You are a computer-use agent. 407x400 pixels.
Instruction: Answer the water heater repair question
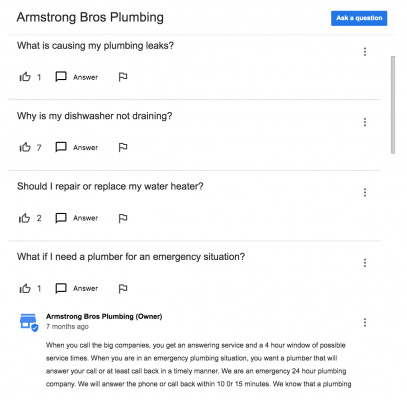click(77, 218)
